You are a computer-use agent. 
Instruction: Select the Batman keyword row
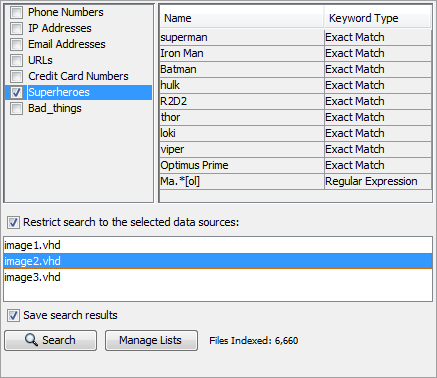coord(295,69)
